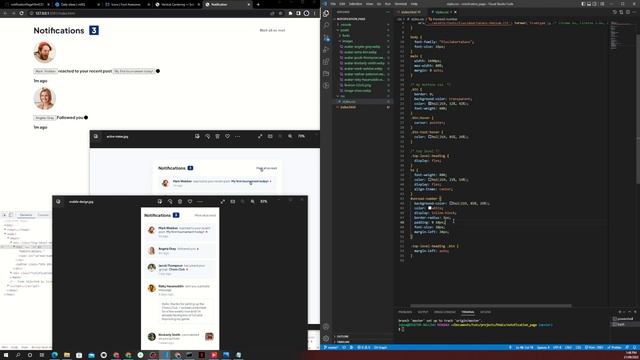
Task: Click Go Live / Port button in VS Code status bar
Action: click(594, 347)
